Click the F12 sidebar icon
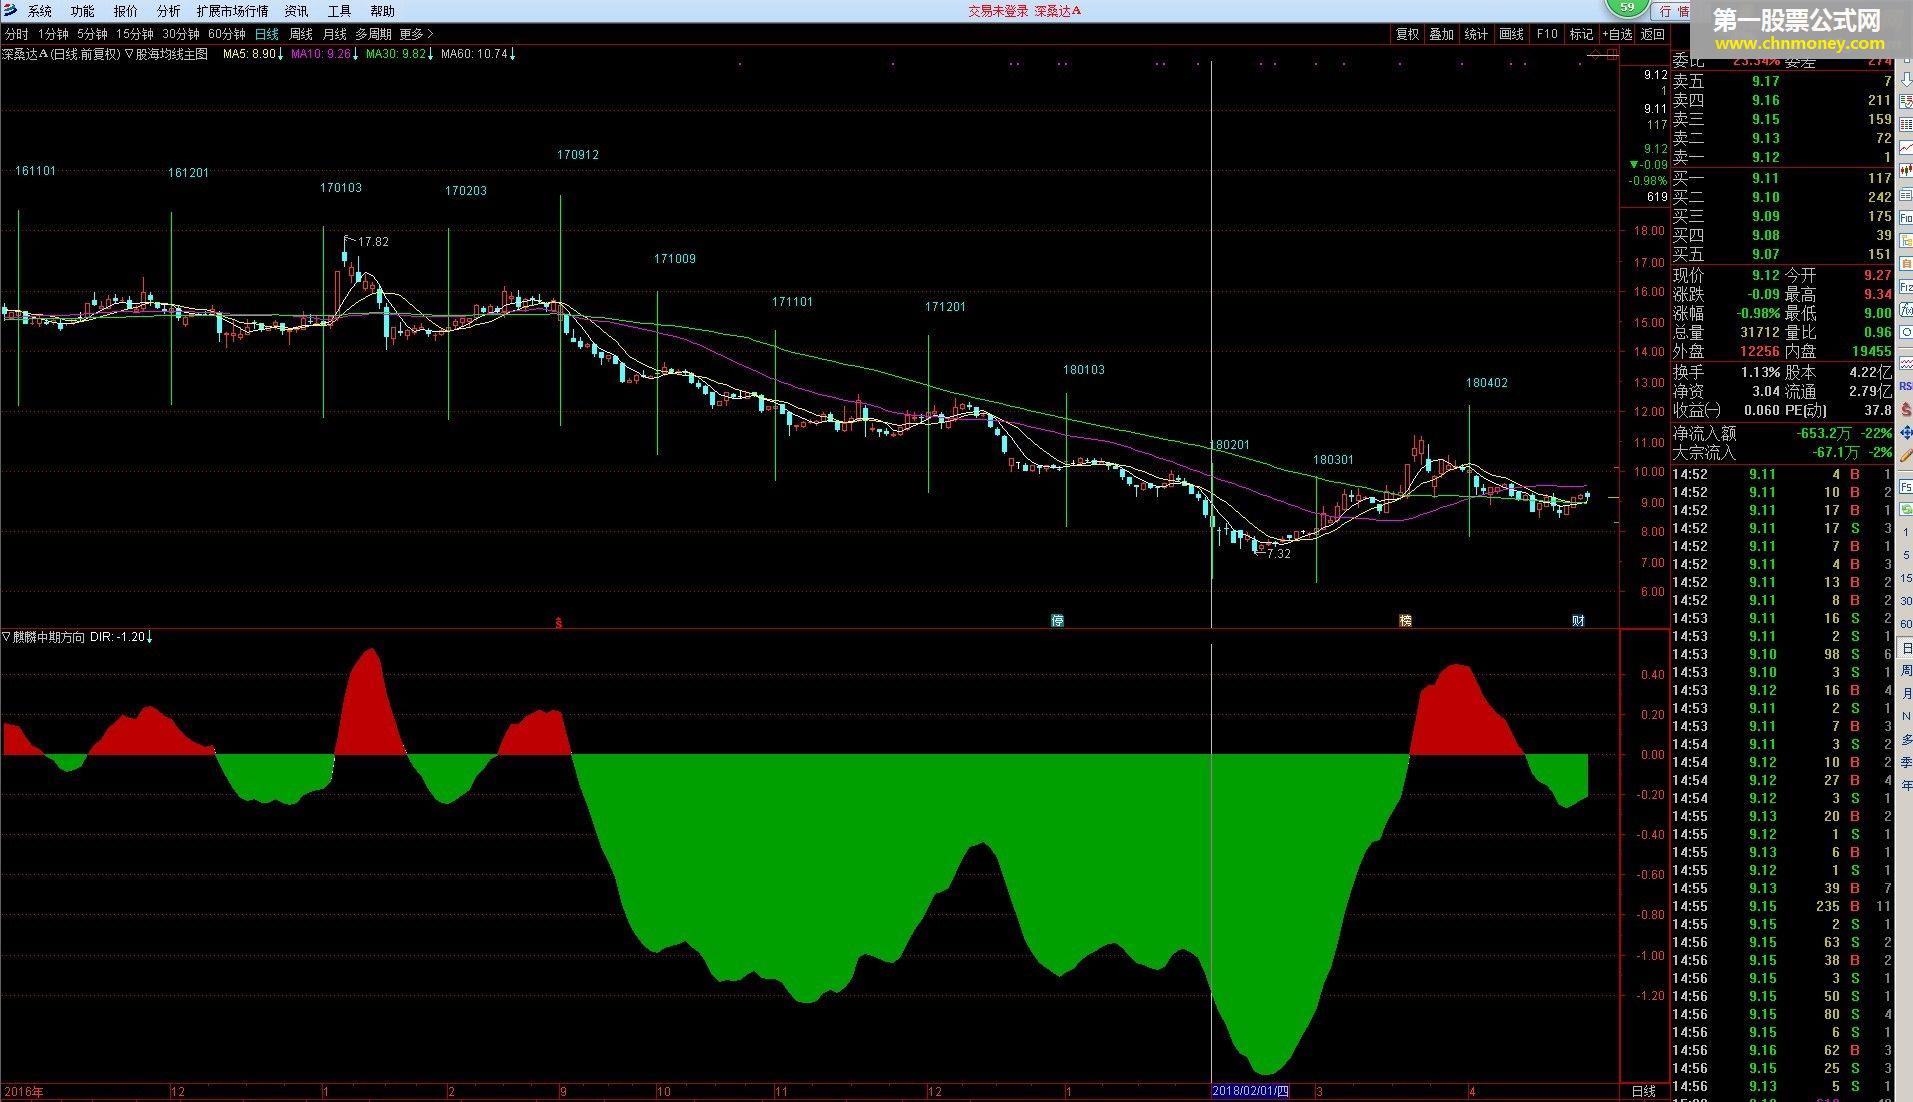This screenshot has height=1102, width=1913. [1906, 287]
